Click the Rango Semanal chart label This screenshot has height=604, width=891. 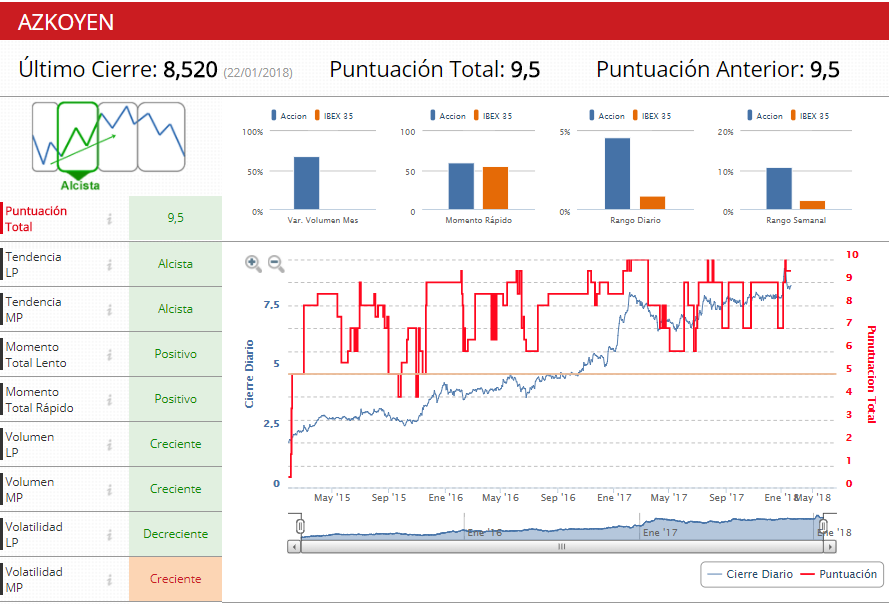(796, 220)
